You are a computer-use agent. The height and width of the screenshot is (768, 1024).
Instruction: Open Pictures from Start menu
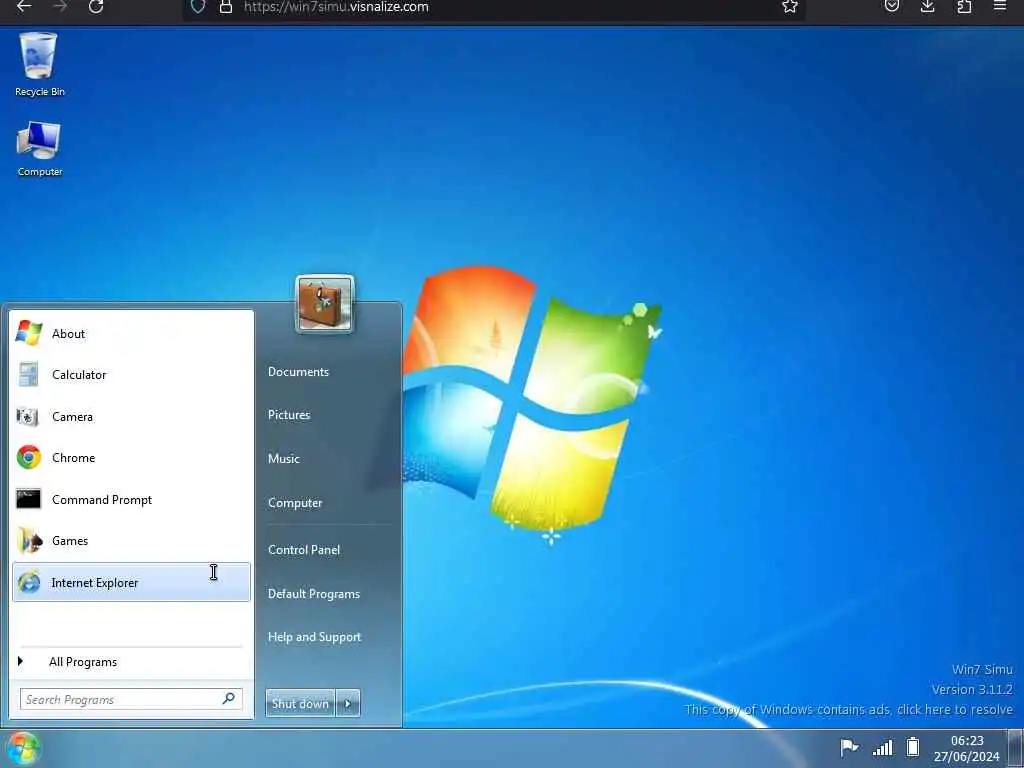[x=289, y=415]
